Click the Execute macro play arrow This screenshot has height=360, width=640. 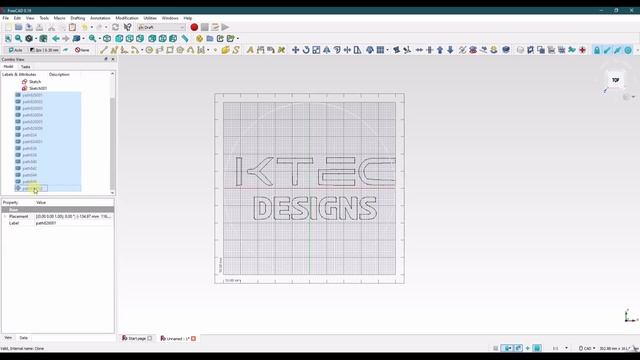(225, 27)
